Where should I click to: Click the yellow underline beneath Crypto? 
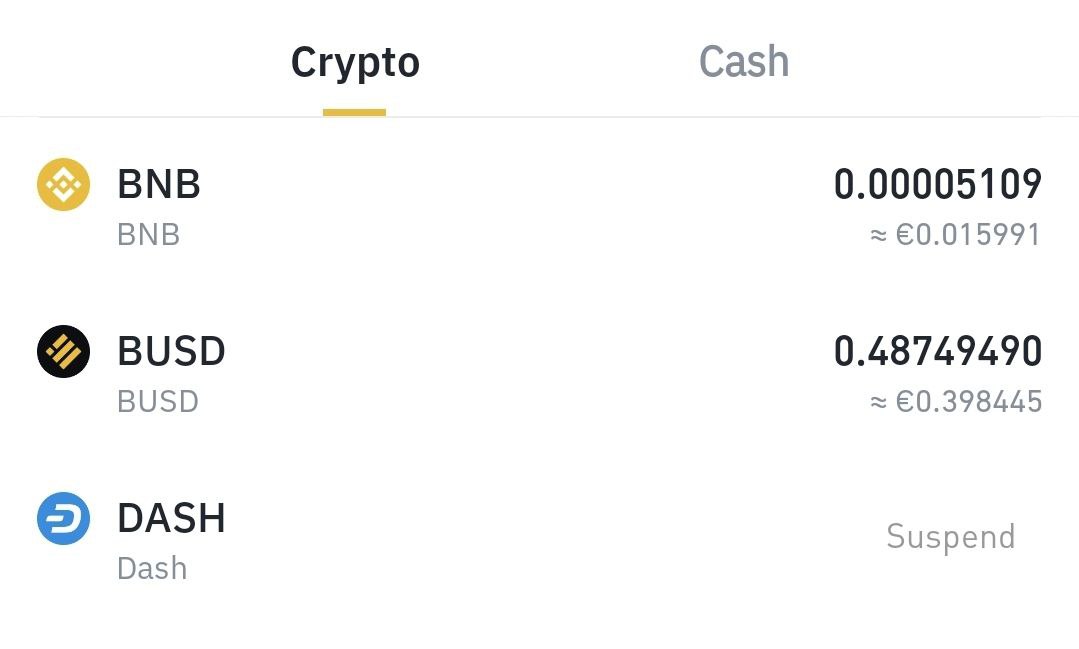pos(354,112)
